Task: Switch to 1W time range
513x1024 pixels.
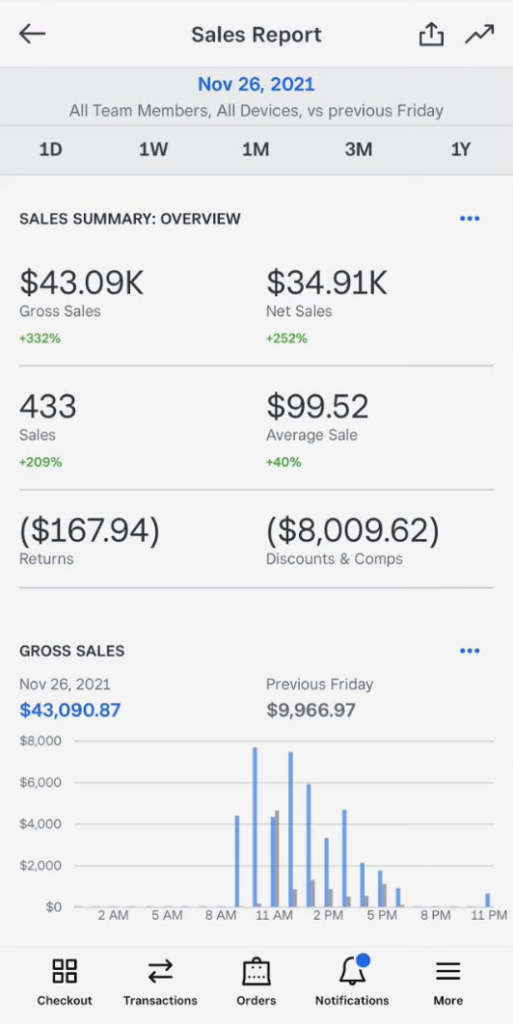Action: [x=153, y=150]
